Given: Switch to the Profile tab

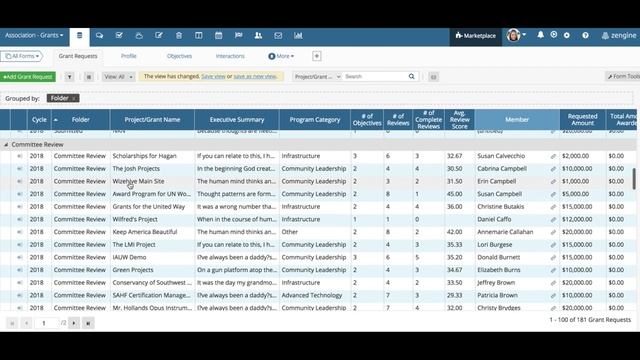Looking at the screenshot, I should tap(129, 56).
